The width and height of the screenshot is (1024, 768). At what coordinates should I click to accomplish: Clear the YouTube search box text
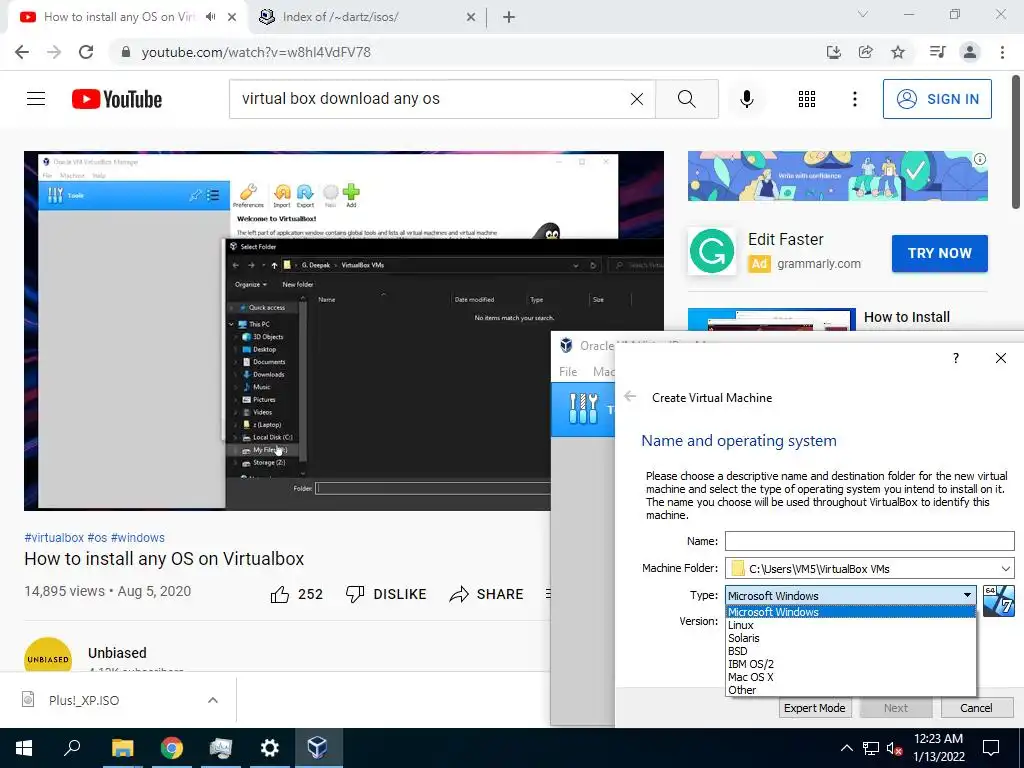click(637, 99)
